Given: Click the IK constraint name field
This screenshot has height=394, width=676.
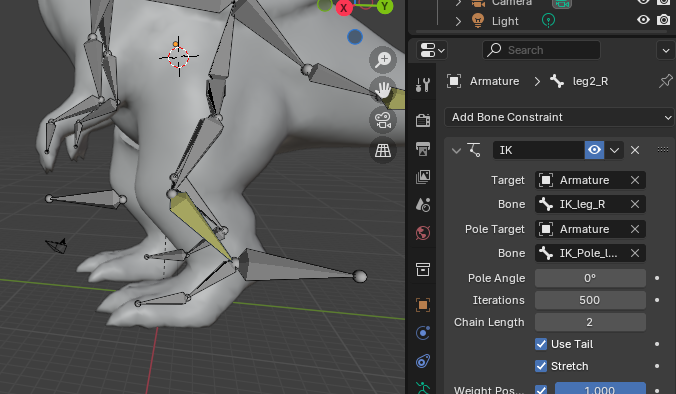Looking at the screenshot, I should [x=538, y=150].
